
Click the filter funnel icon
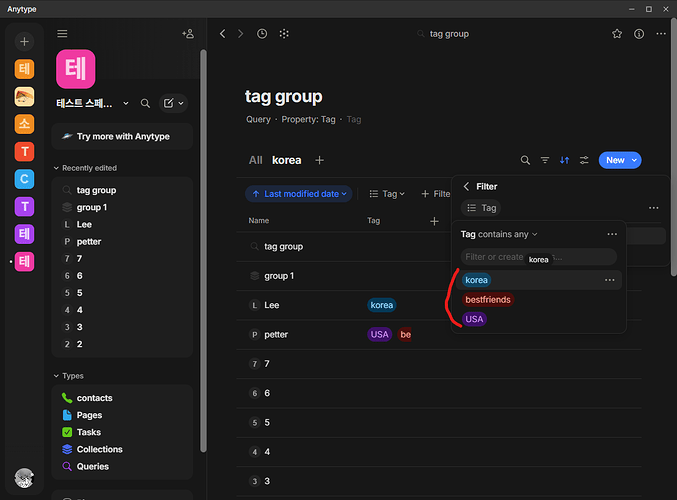click(x=545, y=160)
